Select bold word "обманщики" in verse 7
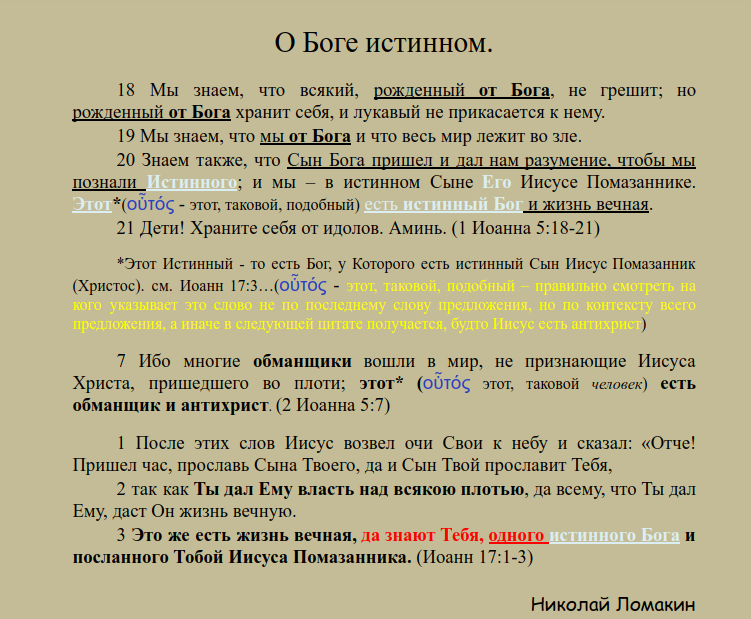Image resolution: width=751 pixels, height=619 pixels. 302,361
